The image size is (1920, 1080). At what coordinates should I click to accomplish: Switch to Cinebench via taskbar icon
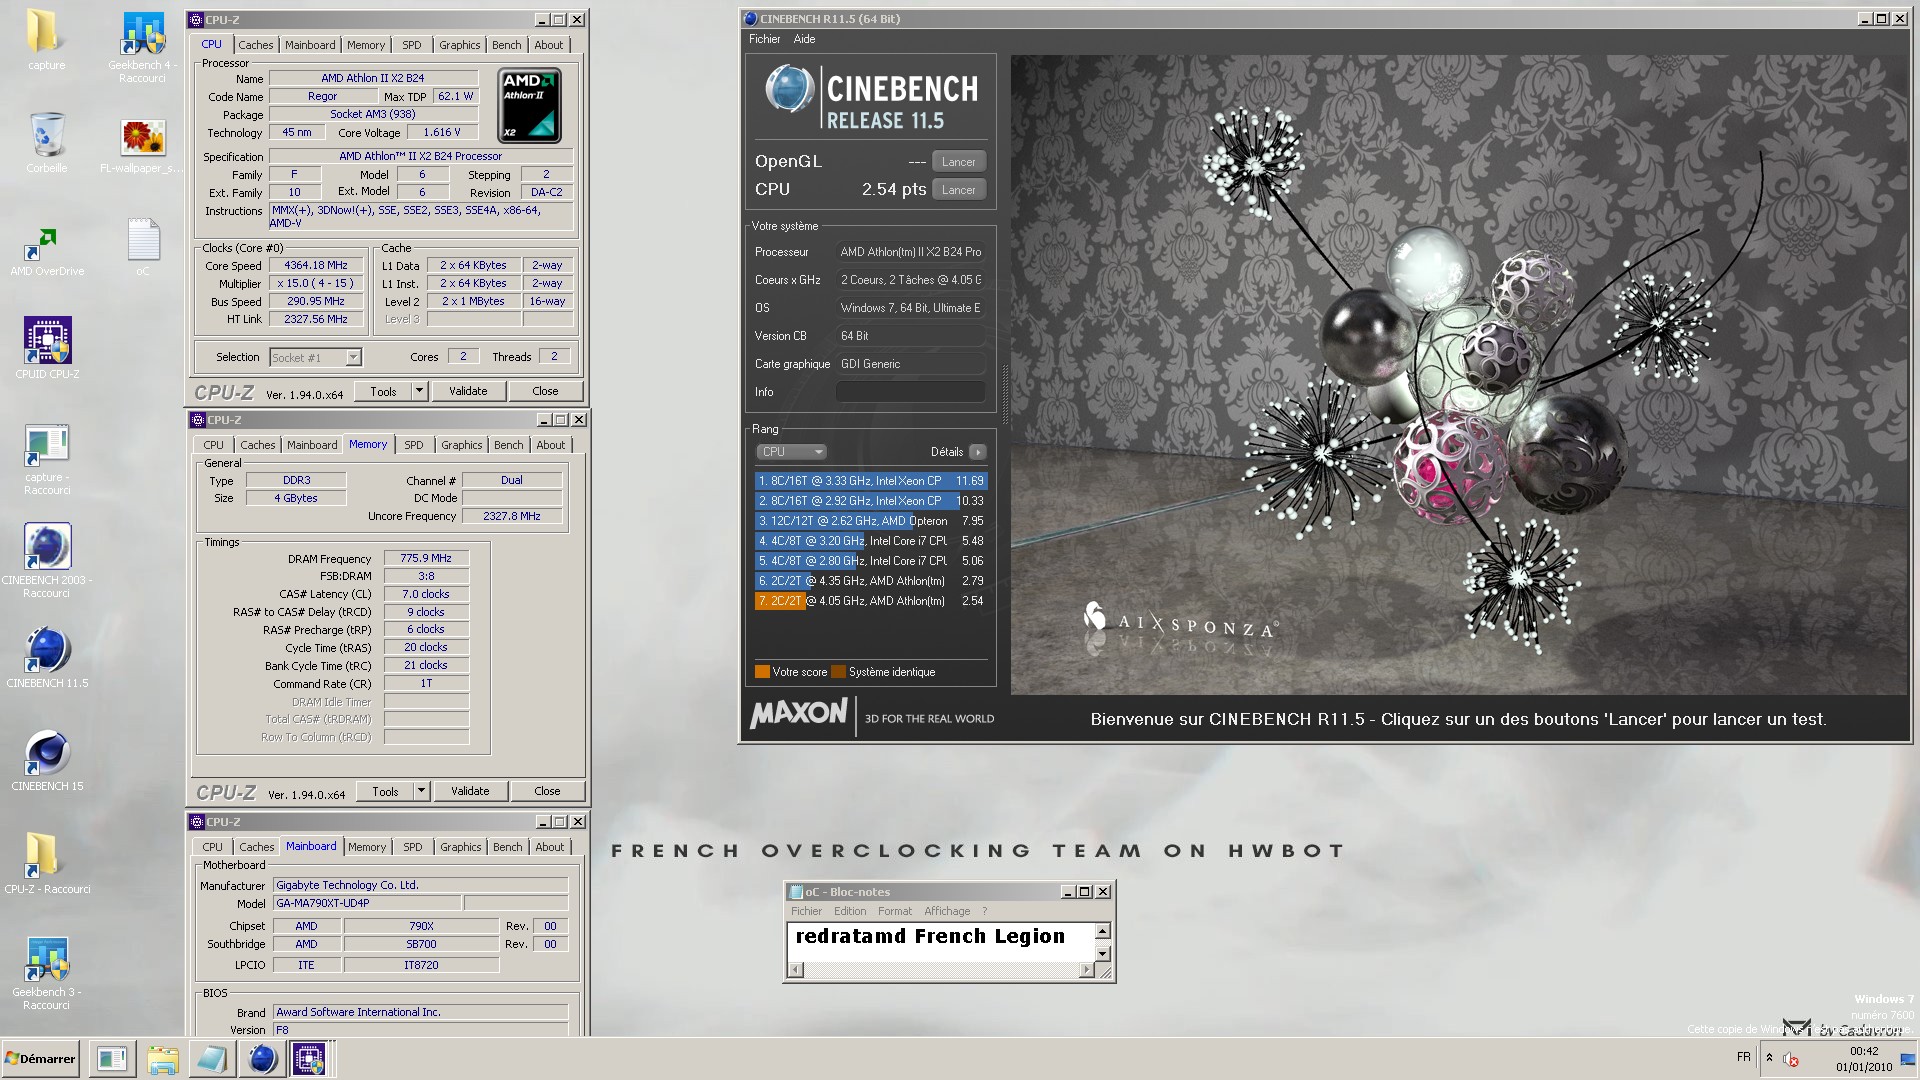[x=262, y=1058]
